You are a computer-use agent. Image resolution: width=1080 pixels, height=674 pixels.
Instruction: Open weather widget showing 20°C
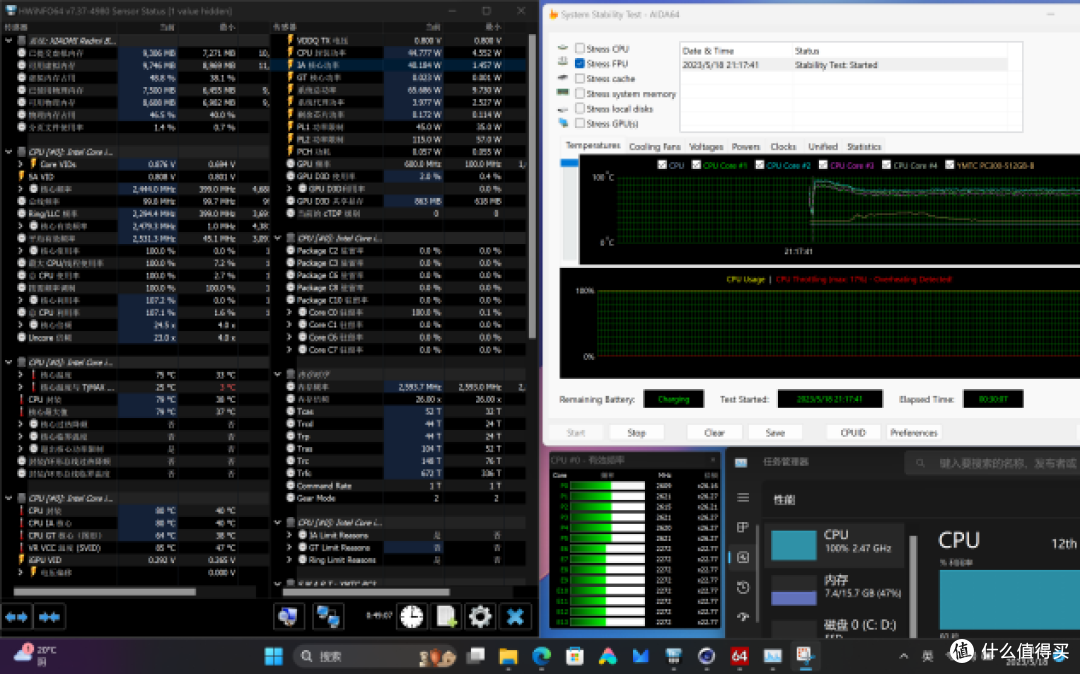coord(34,655)
